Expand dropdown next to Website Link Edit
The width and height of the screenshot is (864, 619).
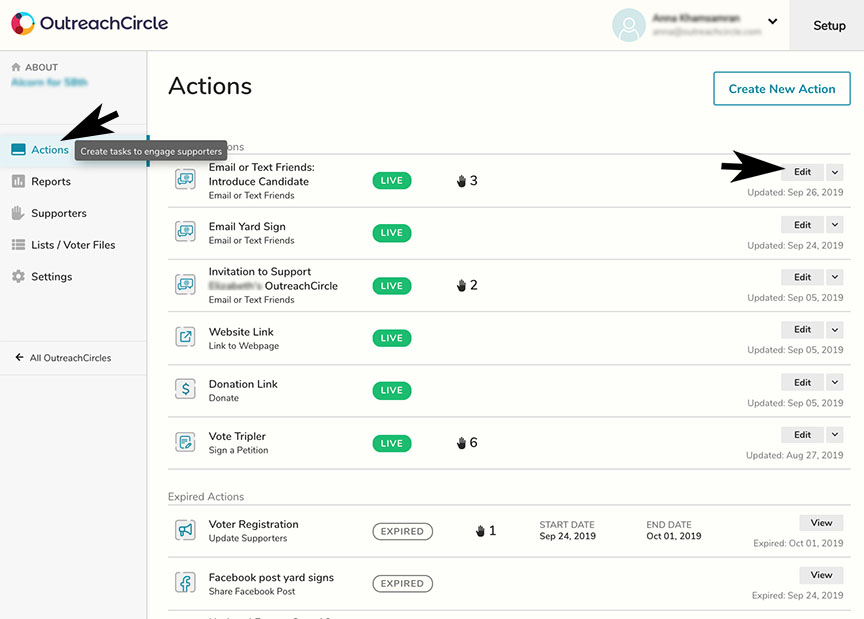click(x=835, y=329)
